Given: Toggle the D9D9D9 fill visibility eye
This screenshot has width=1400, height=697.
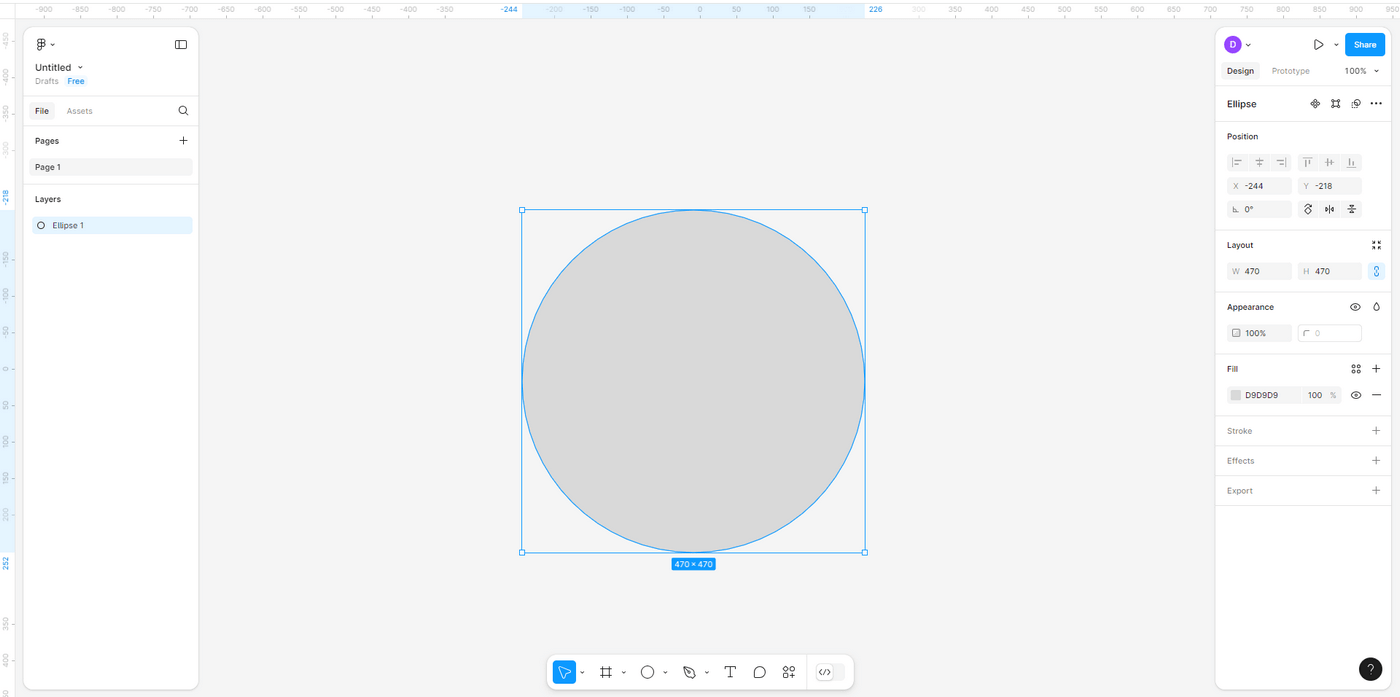Looking at the screenshot, I should click(x=1356, y=395).
